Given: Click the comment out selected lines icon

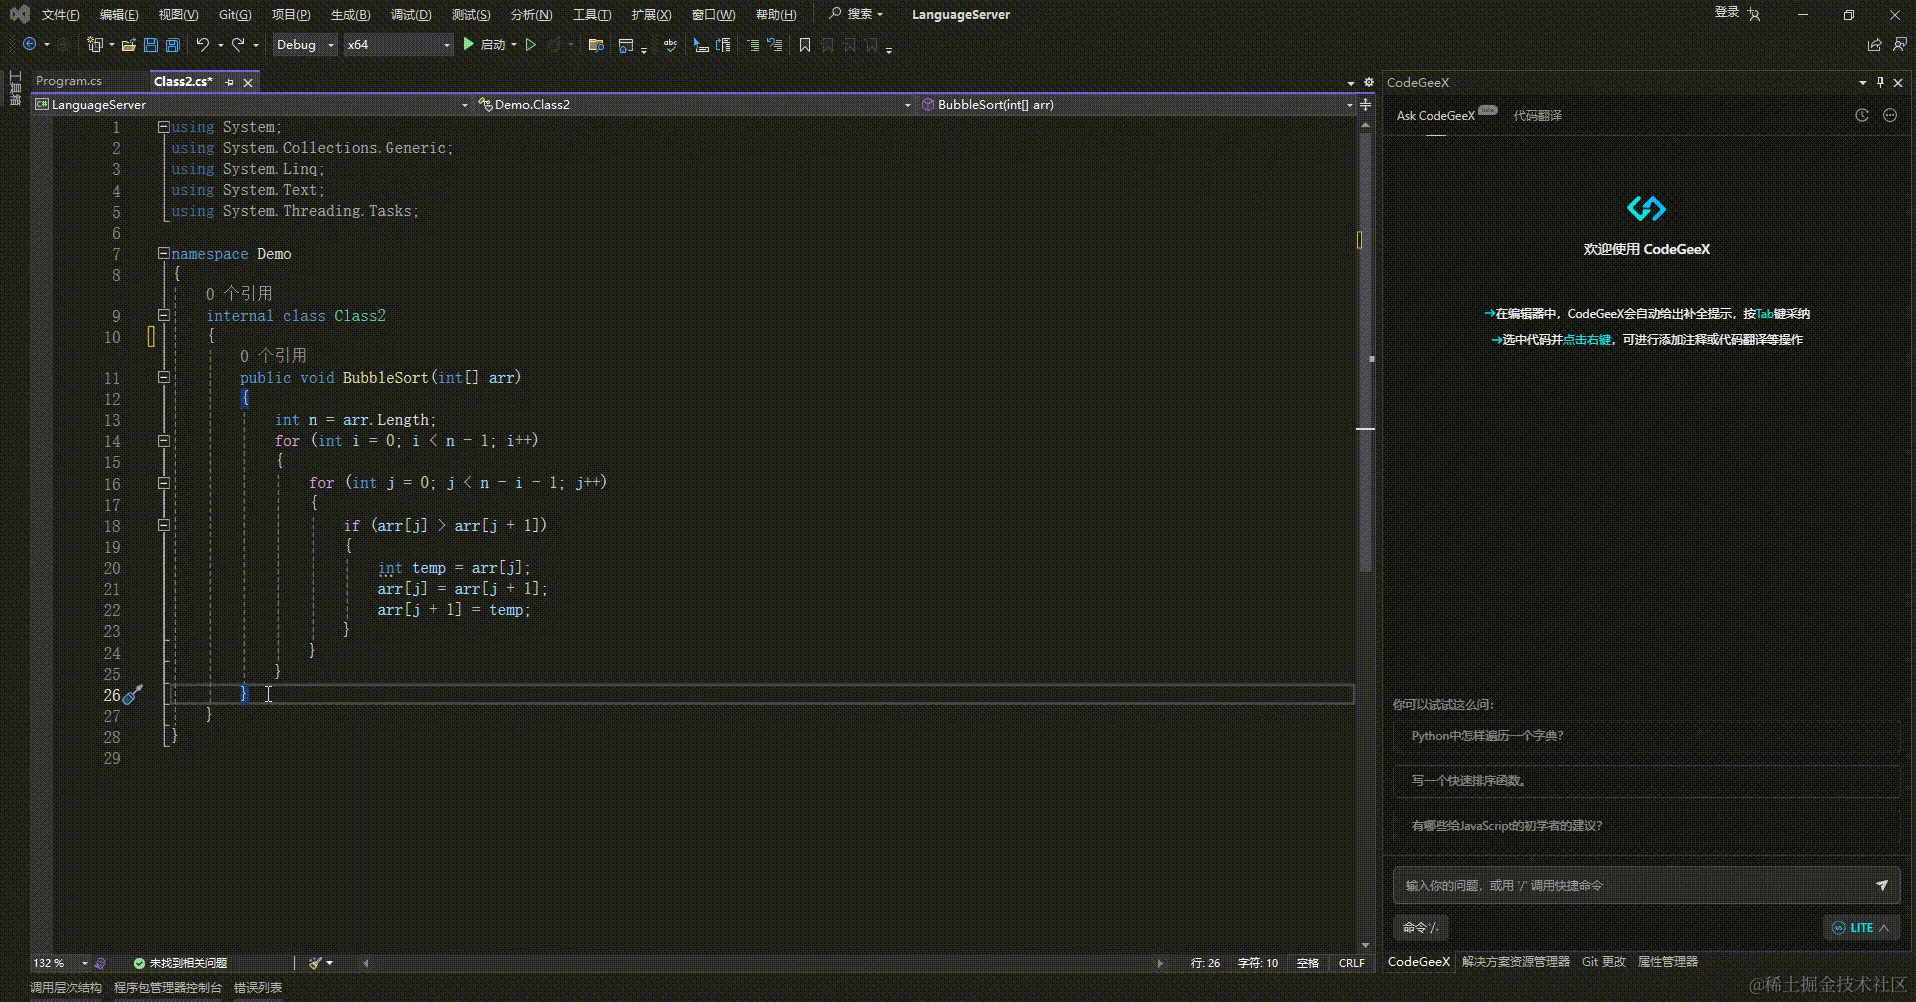Looking at the screenshot, I should [753, 44].
